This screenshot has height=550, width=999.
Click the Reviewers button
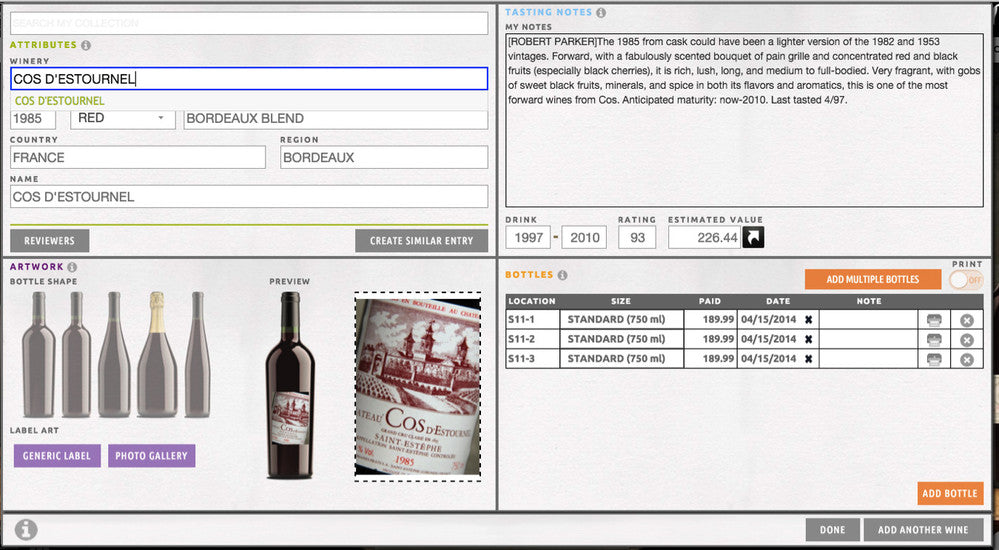tap(49, 241)
